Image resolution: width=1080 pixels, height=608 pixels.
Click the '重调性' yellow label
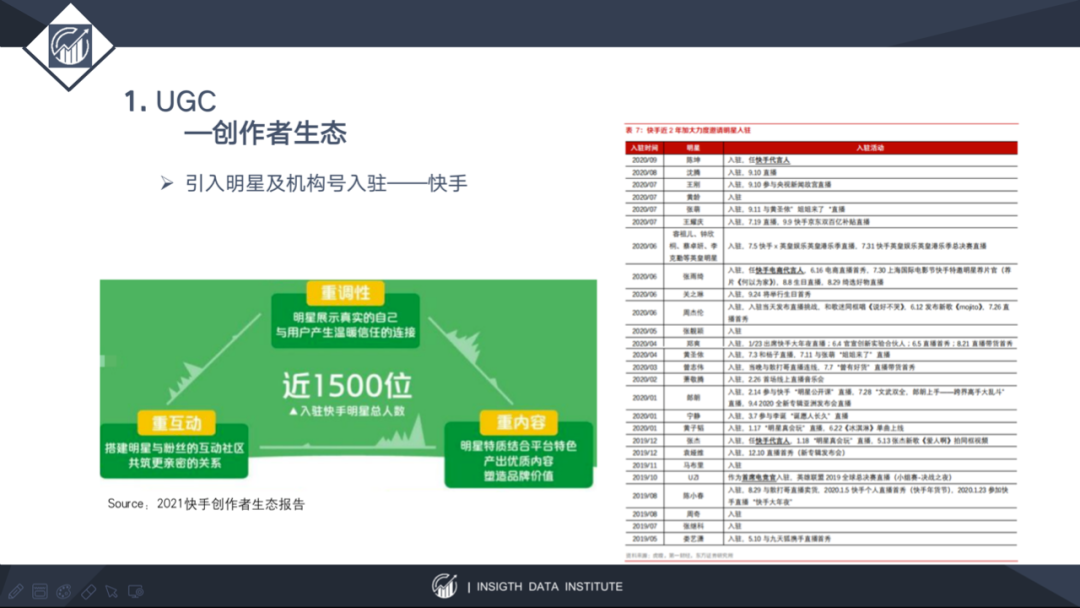[346, 293]
